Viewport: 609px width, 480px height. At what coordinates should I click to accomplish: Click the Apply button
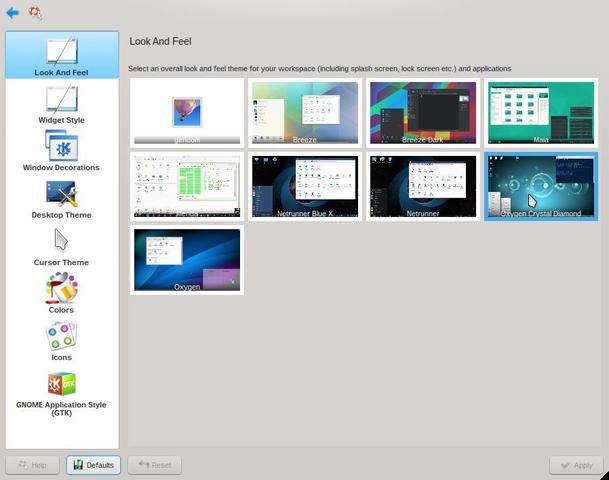click(576, 465)
